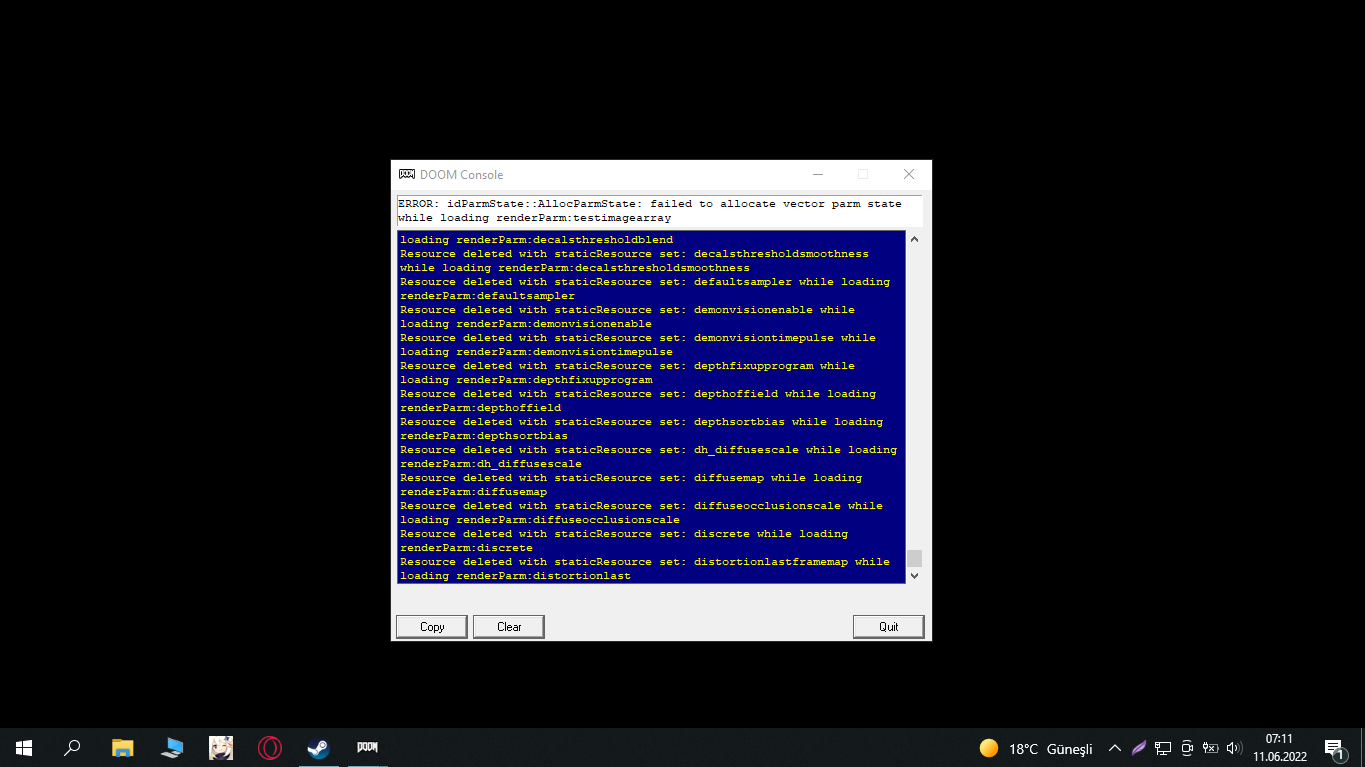Click the log line 'renderParm:depthsortbias'
The height and width of the screenshot is (767, 1365).
(x=484, y=436)
